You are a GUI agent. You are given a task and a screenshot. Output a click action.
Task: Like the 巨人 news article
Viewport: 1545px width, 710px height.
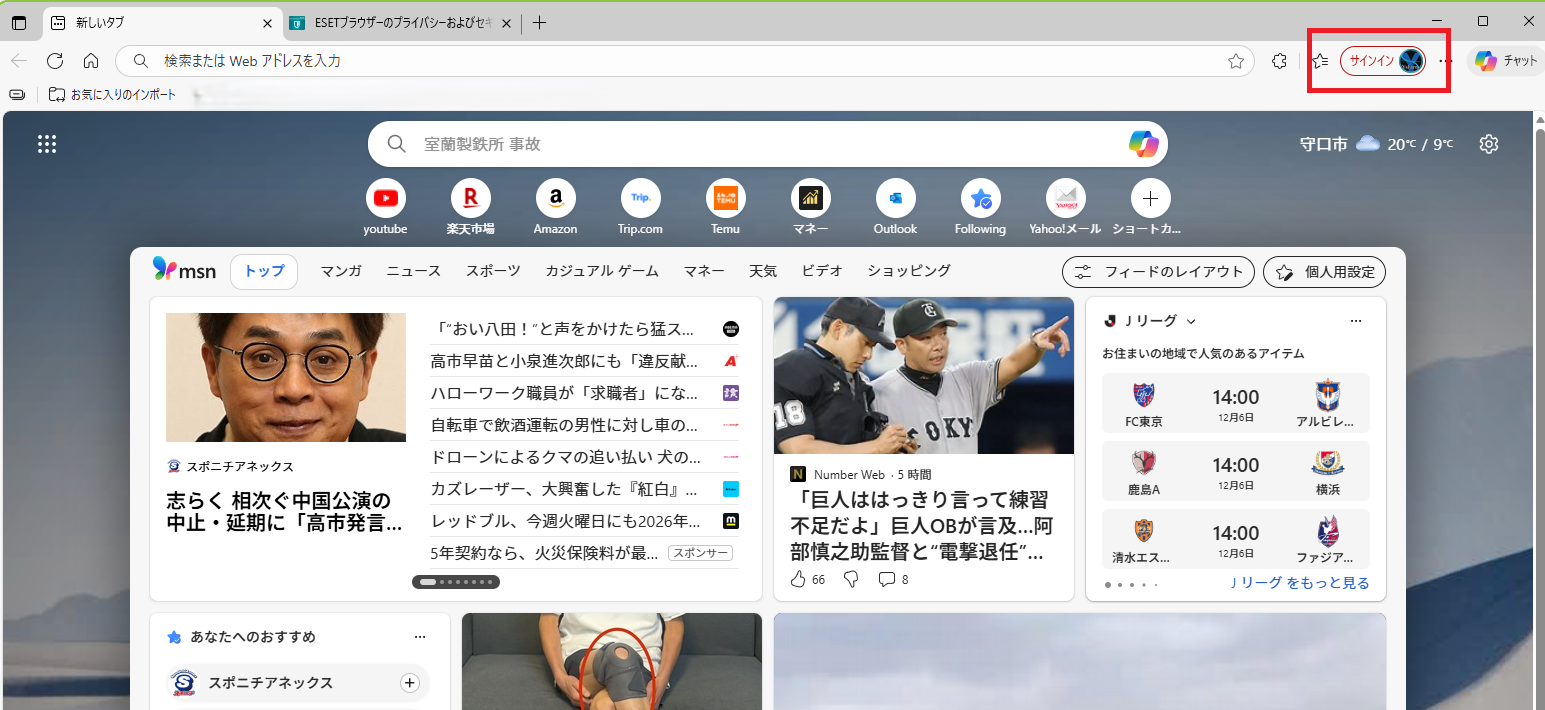pyautogui.click(x=798, y=579)
